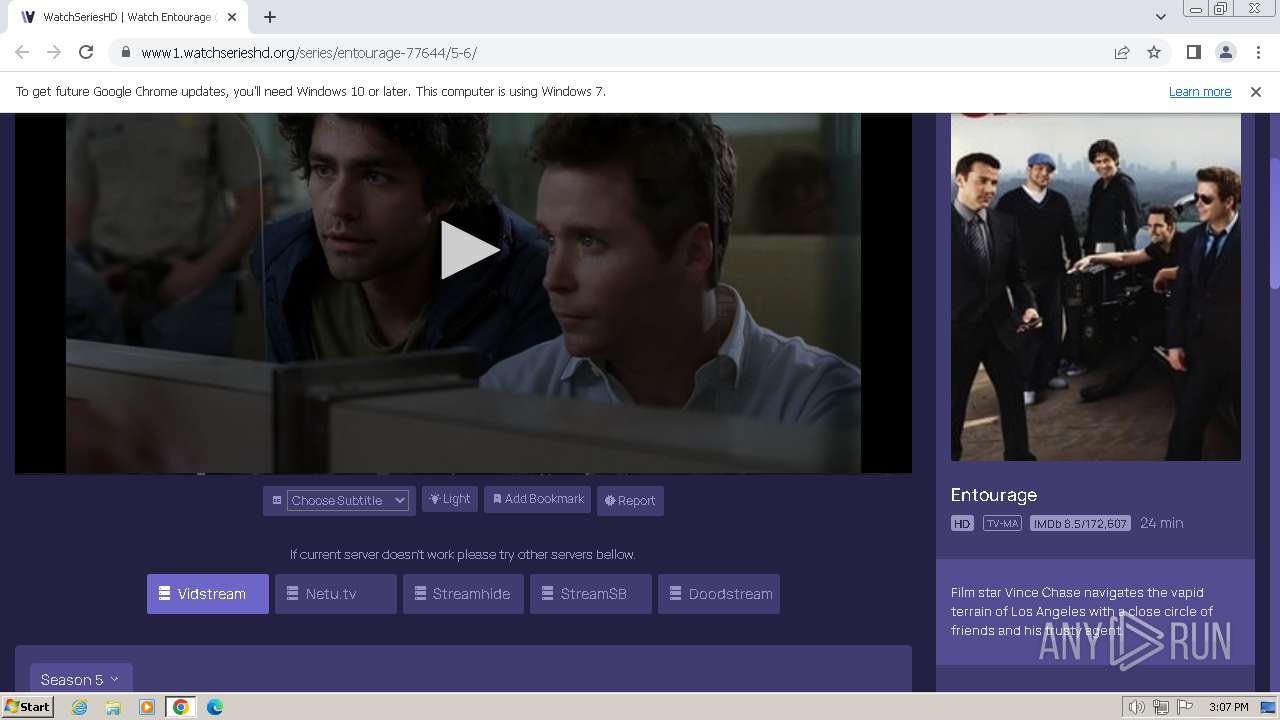The image size is (1280, 720).
Task: Click the 24 min duration text
Action: pyautogui.click(x=1162, y=523)
